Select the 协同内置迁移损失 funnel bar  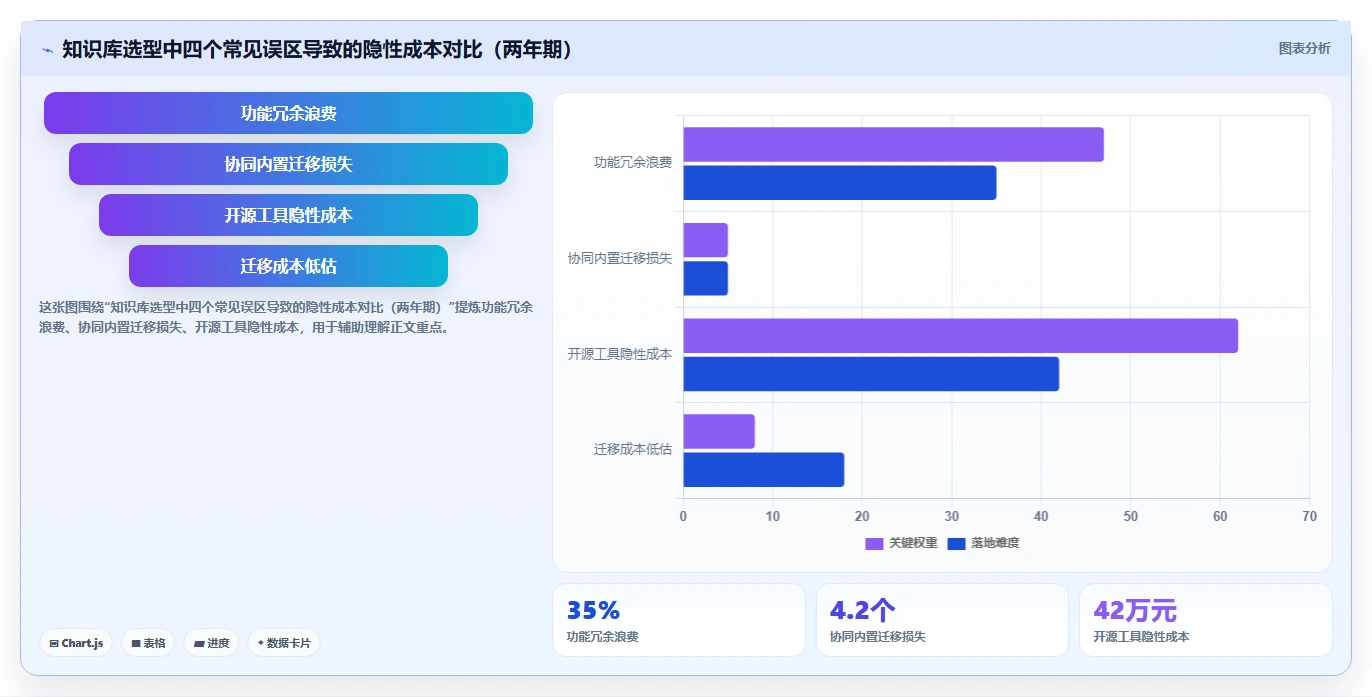[288, 164]
